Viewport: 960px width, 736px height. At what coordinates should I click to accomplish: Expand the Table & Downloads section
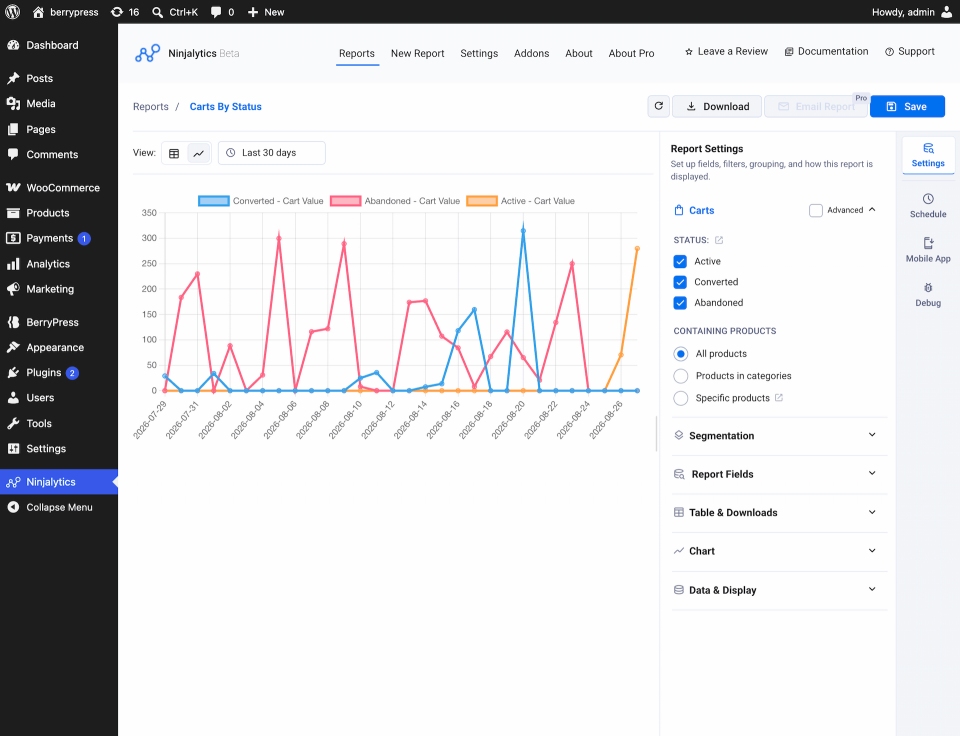779,513
